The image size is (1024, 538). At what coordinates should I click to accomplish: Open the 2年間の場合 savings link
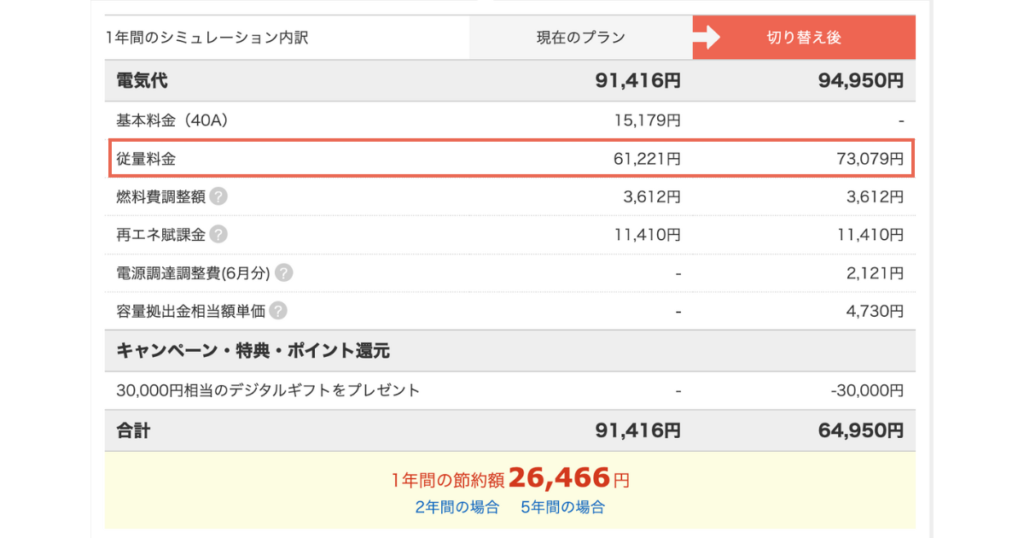pos(457,507)
